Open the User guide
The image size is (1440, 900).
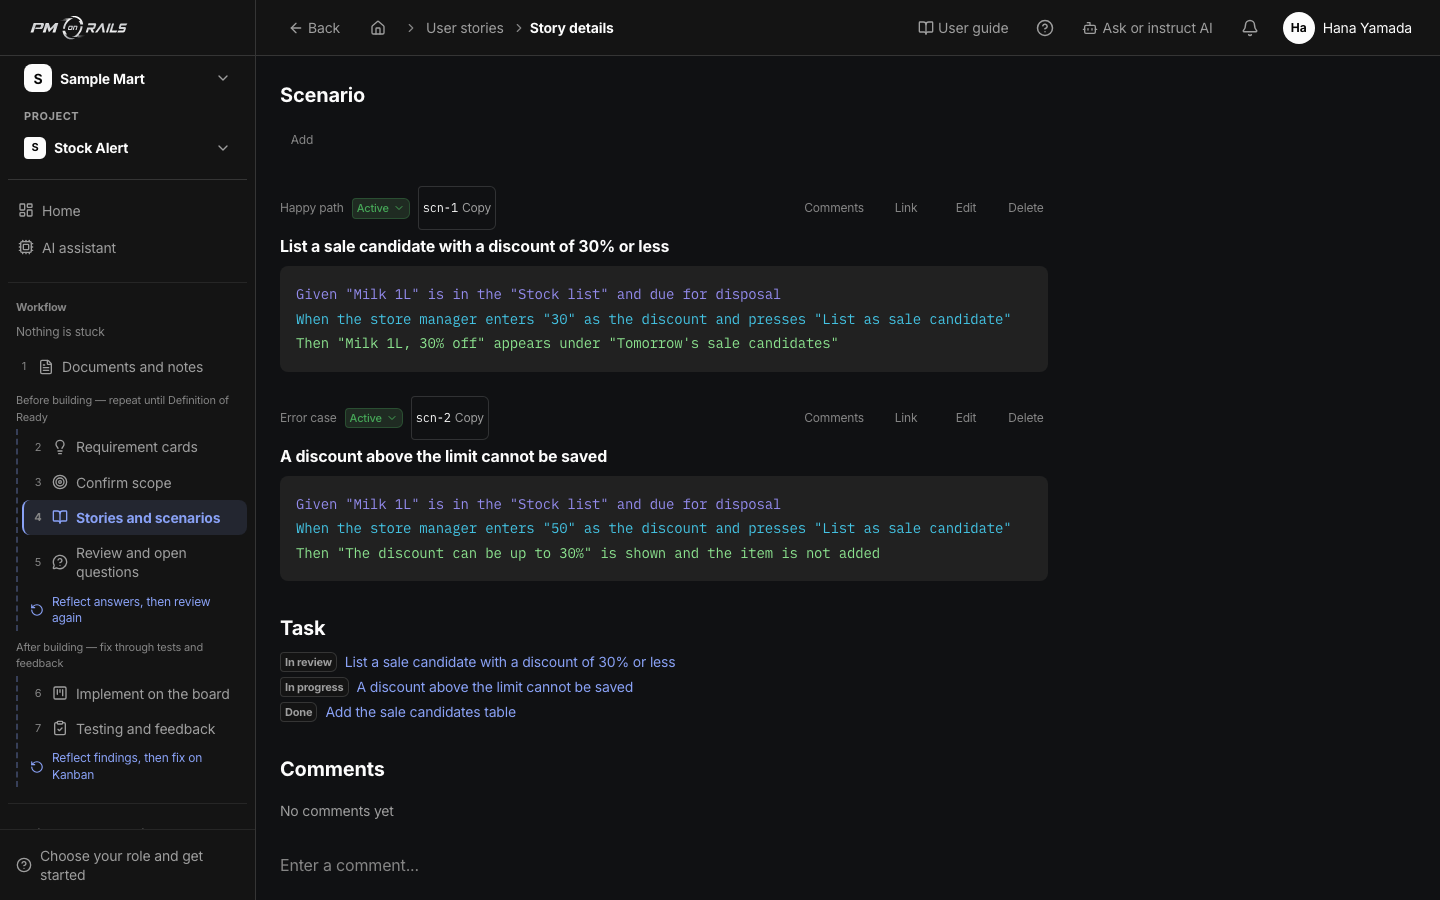pos(963,28)
